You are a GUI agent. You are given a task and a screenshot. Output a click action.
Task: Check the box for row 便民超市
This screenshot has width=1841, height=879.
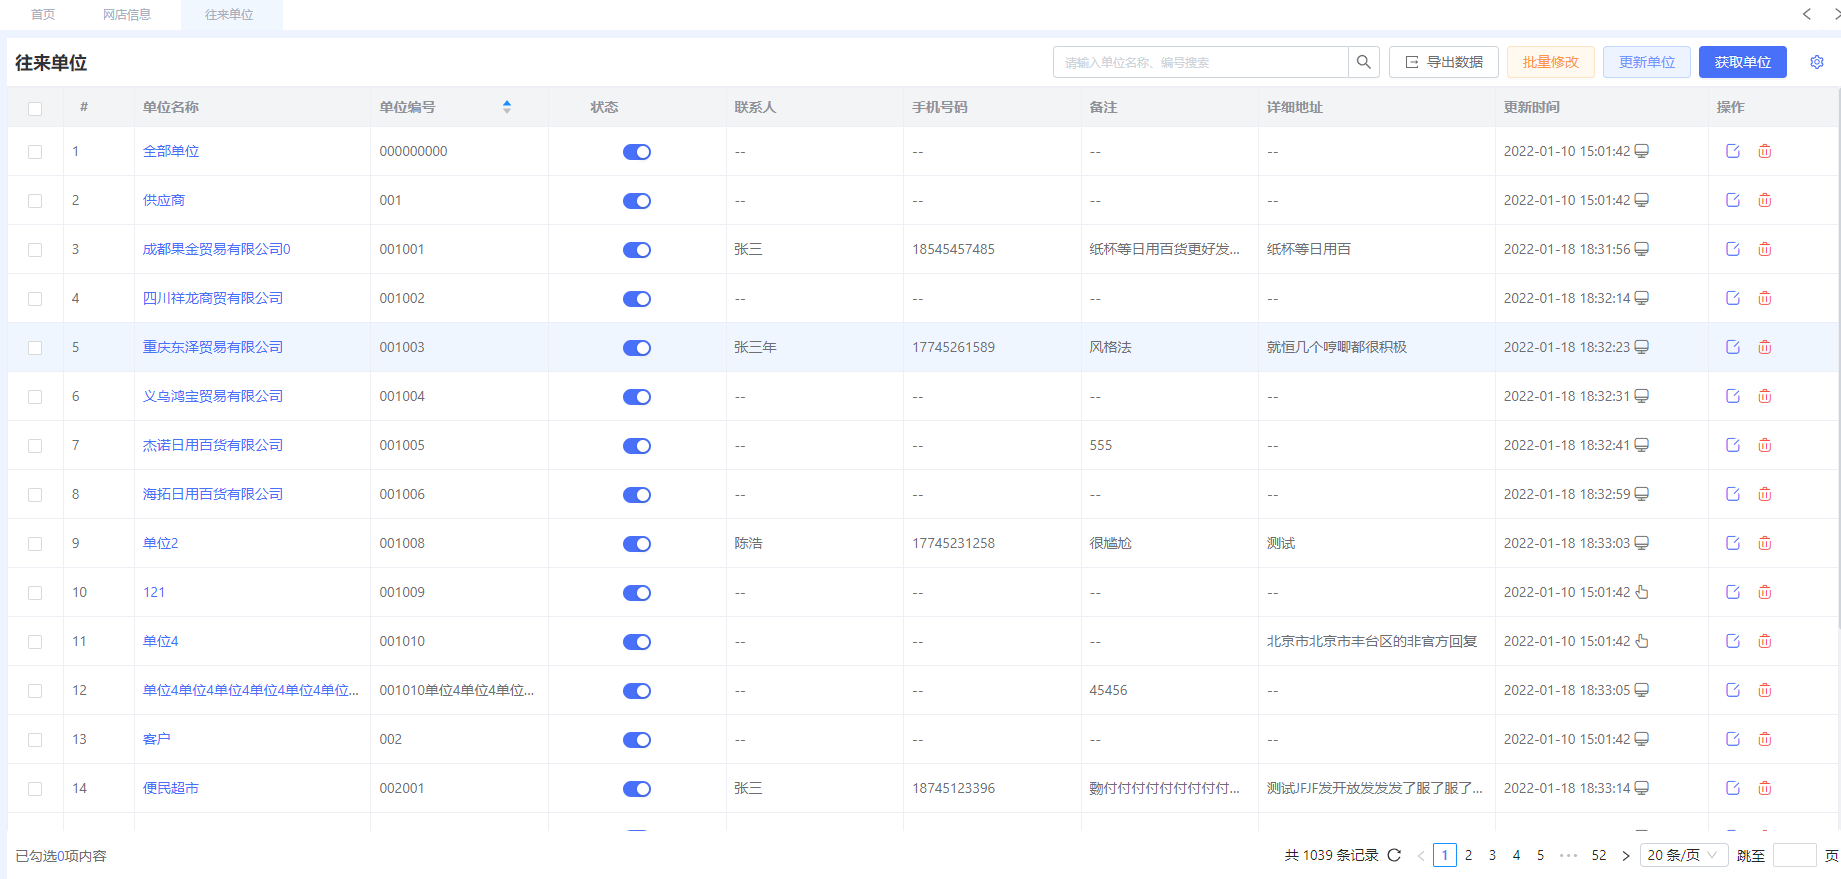[35, 789]
